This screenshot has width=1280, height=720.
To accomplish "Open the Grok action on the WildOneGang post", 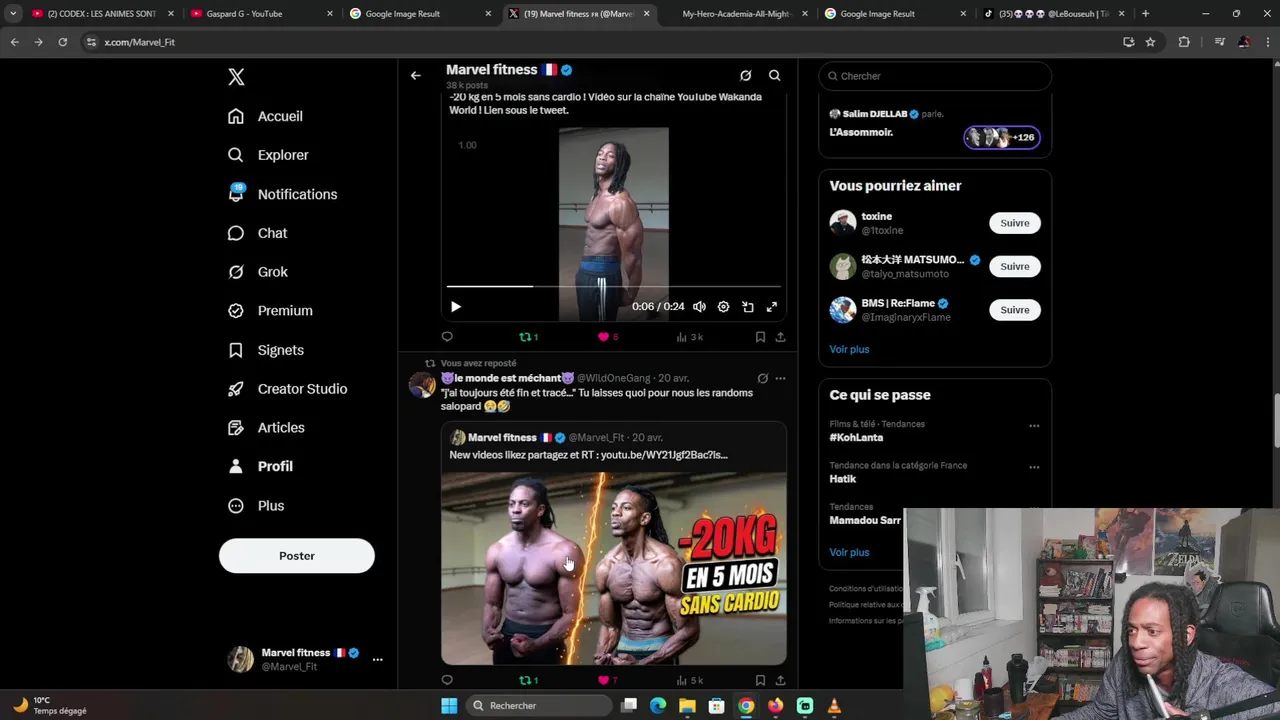I will click(762, 378).
